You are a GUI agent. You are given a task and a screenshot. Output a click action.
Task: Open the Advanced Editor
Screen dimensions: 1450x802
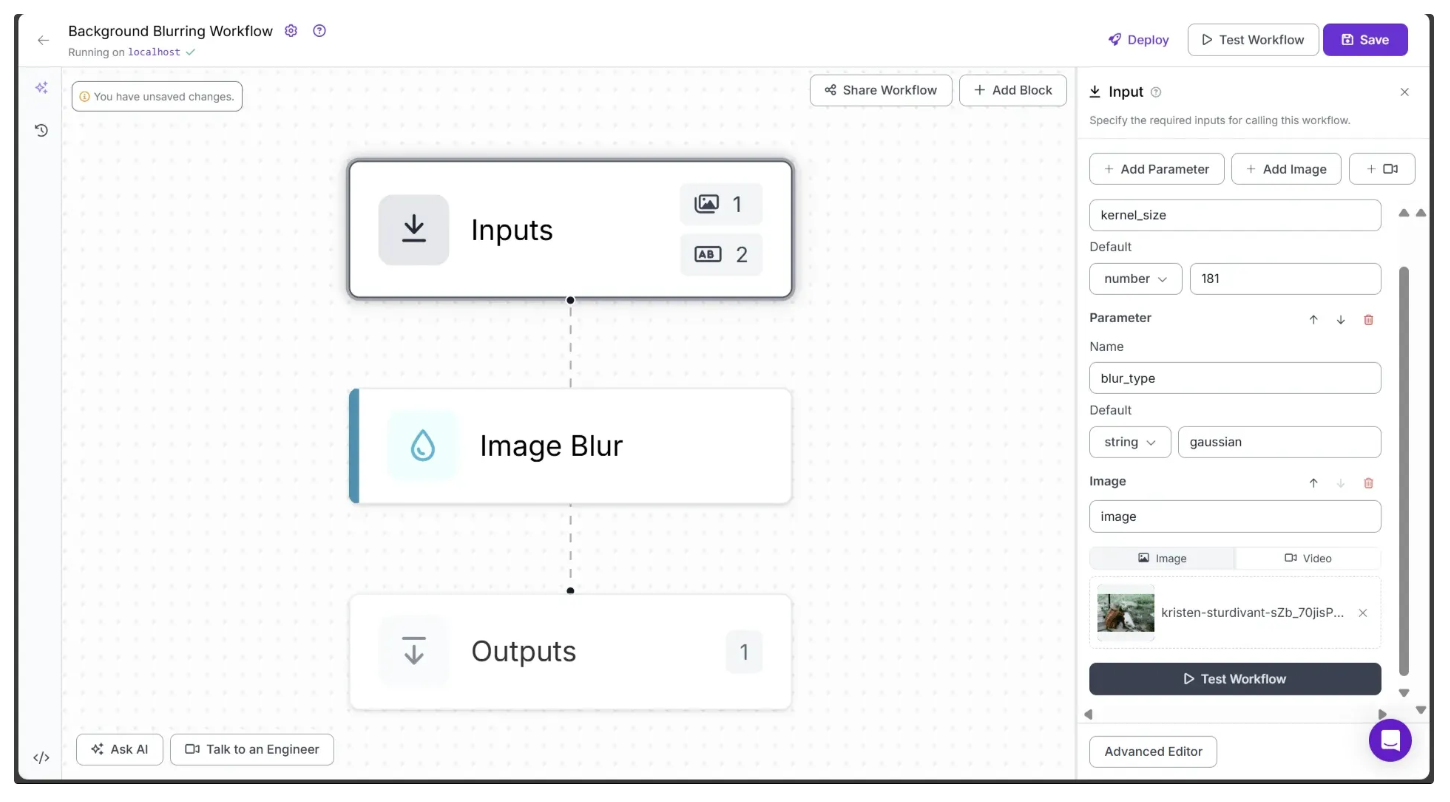(1153, 752)
